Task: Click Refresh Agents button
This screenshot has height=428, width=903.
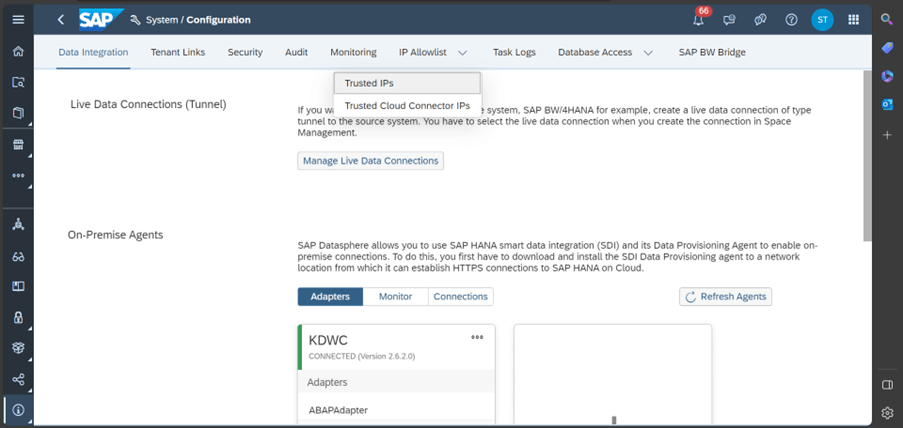Action: (726, 297)
